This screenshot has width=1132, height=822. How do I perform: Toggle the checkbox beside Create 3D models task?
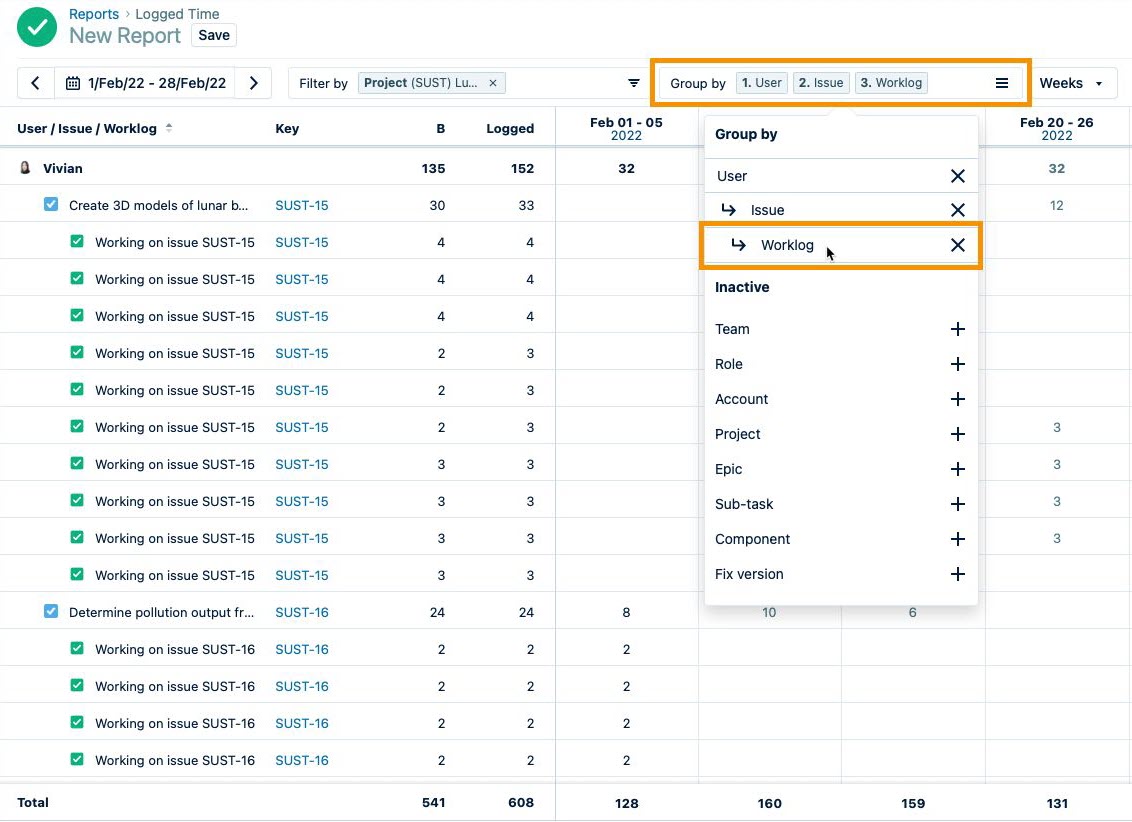pos(51,205)
